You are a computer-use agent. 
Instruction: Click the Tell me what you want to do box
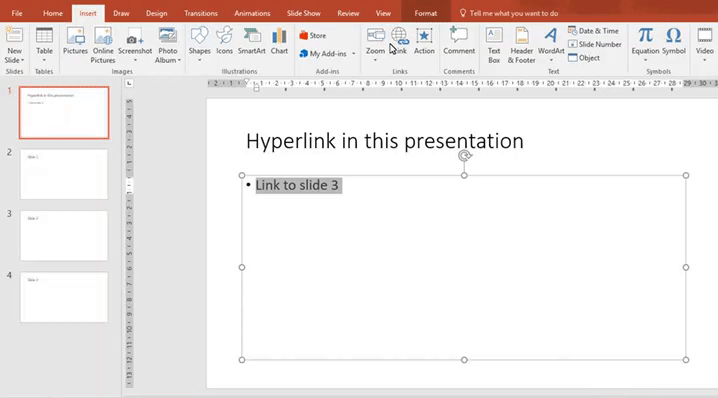509,13
